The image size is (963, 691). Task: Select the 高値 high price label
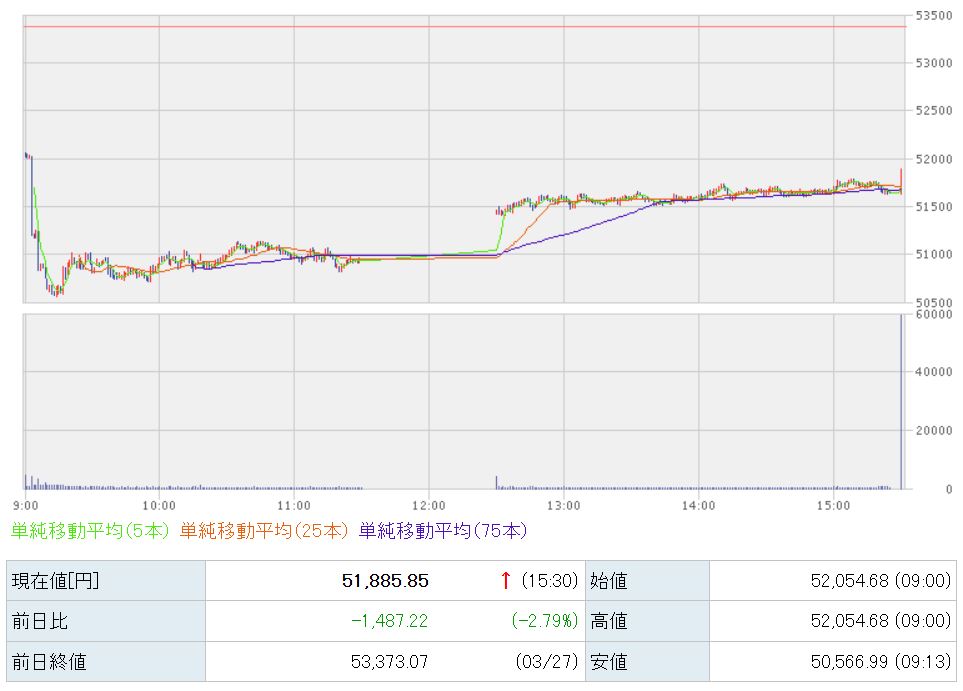[x=609, y=621]
